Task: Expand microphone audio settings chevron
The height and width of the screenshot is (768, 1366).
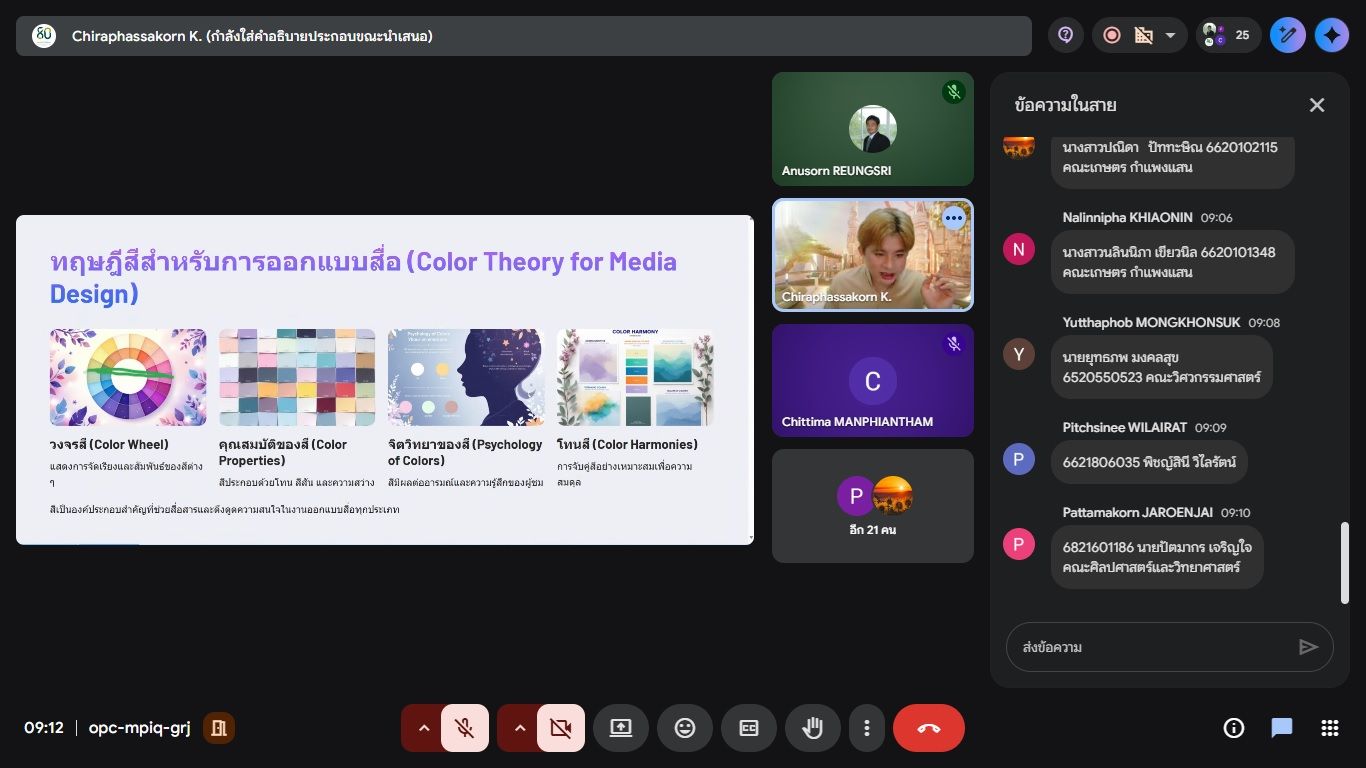Action: pos(423,728)
